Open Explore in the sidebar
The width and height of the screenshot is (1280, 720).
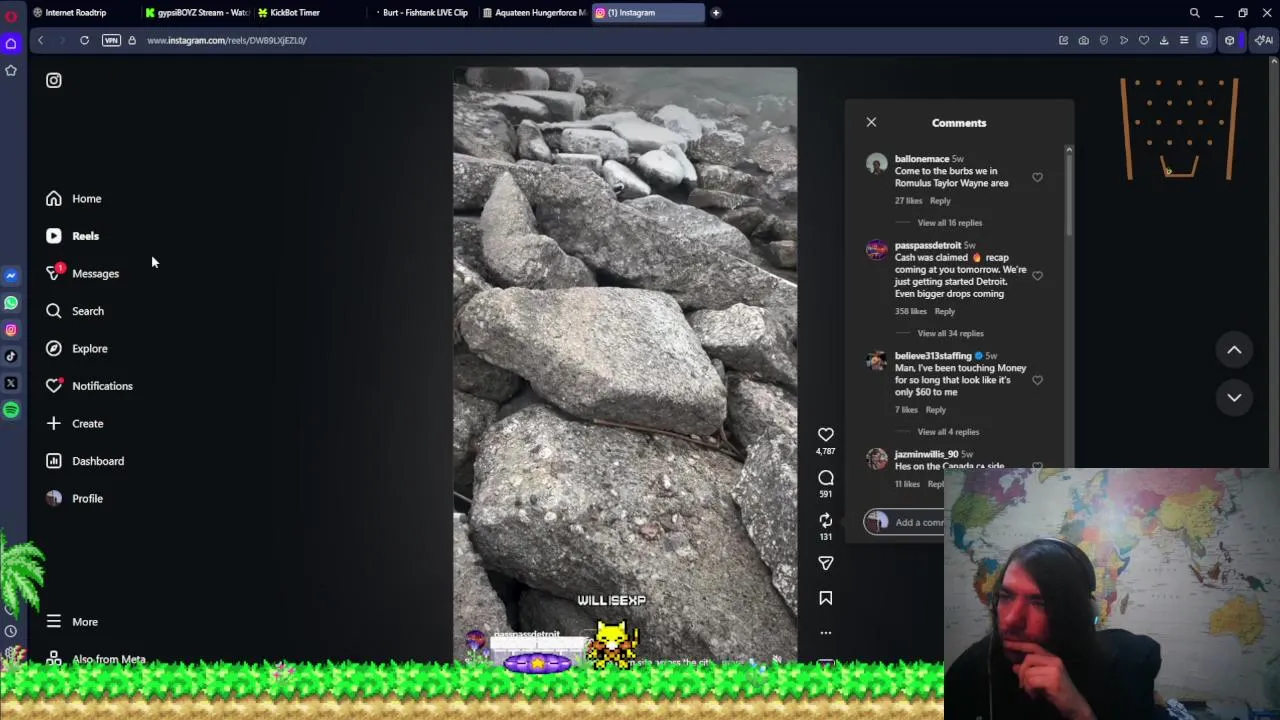coord(76,348)
